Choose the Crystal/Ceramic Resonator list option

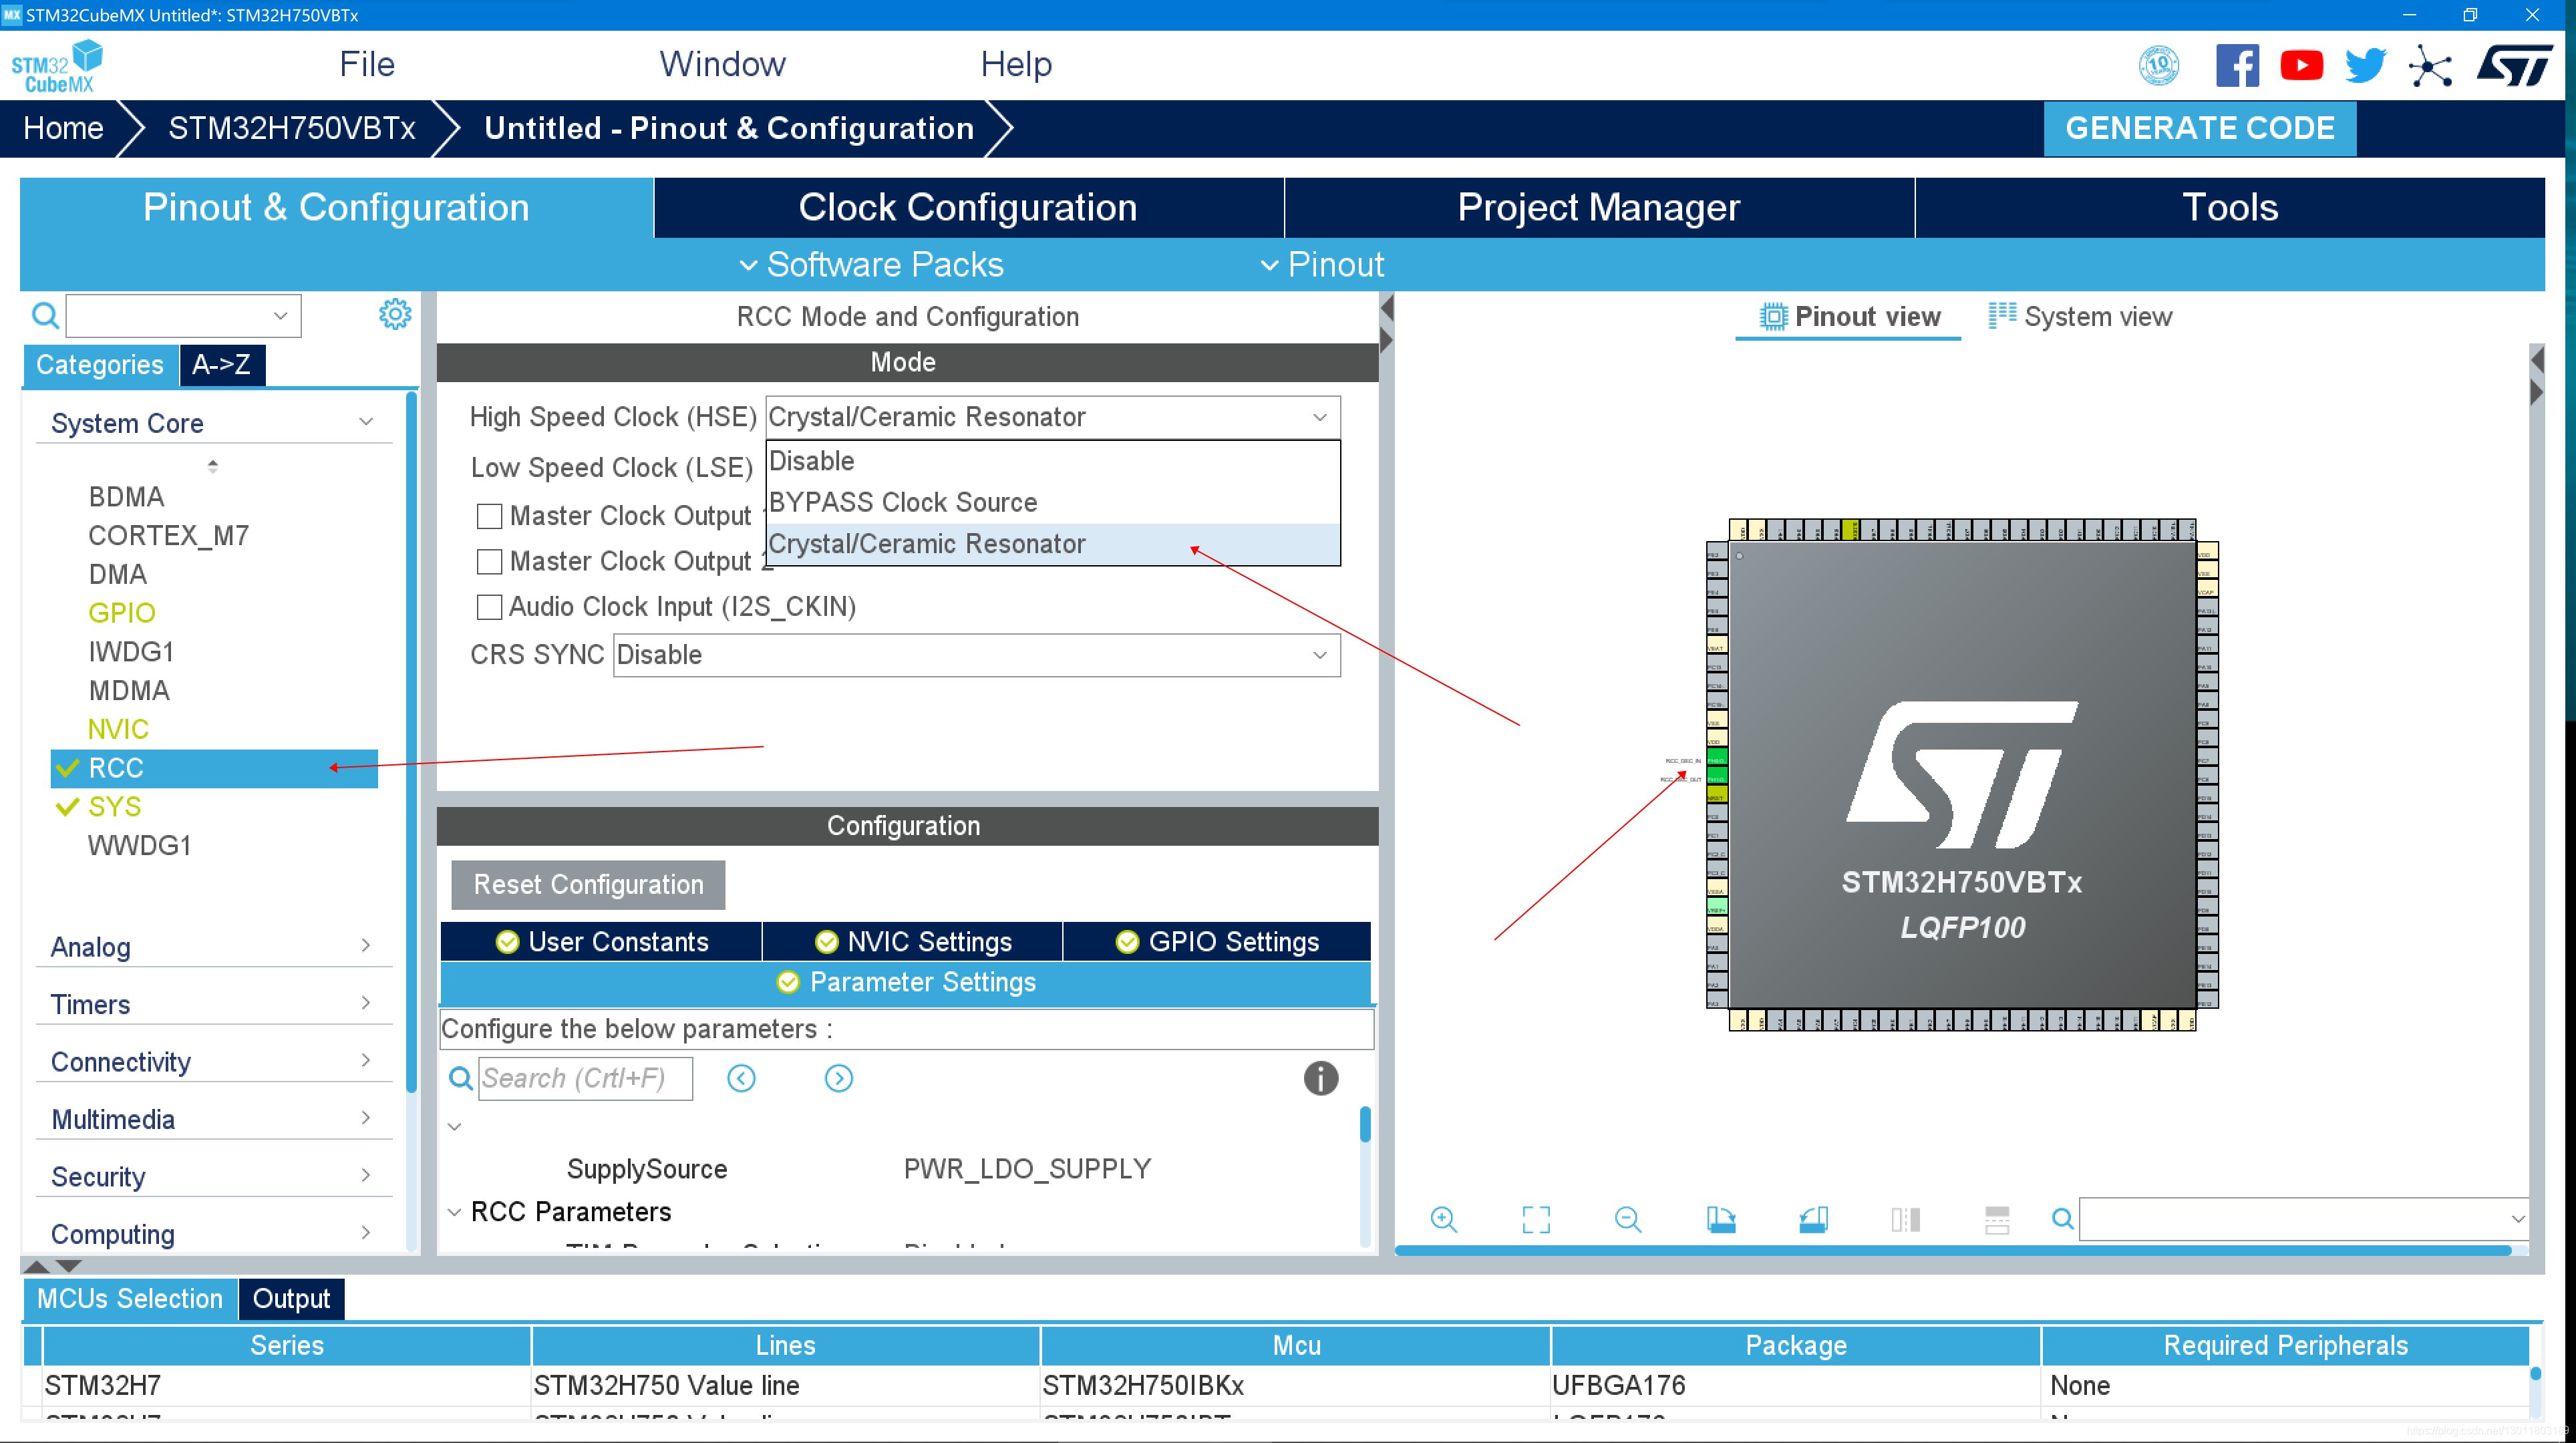click(x=1052, y=544)
